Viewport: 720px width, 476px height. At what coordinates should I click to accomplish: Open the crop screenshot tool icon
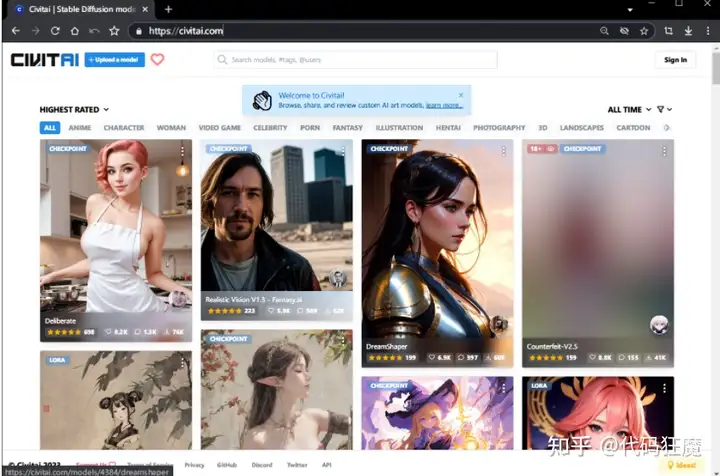tap(669, 31)
